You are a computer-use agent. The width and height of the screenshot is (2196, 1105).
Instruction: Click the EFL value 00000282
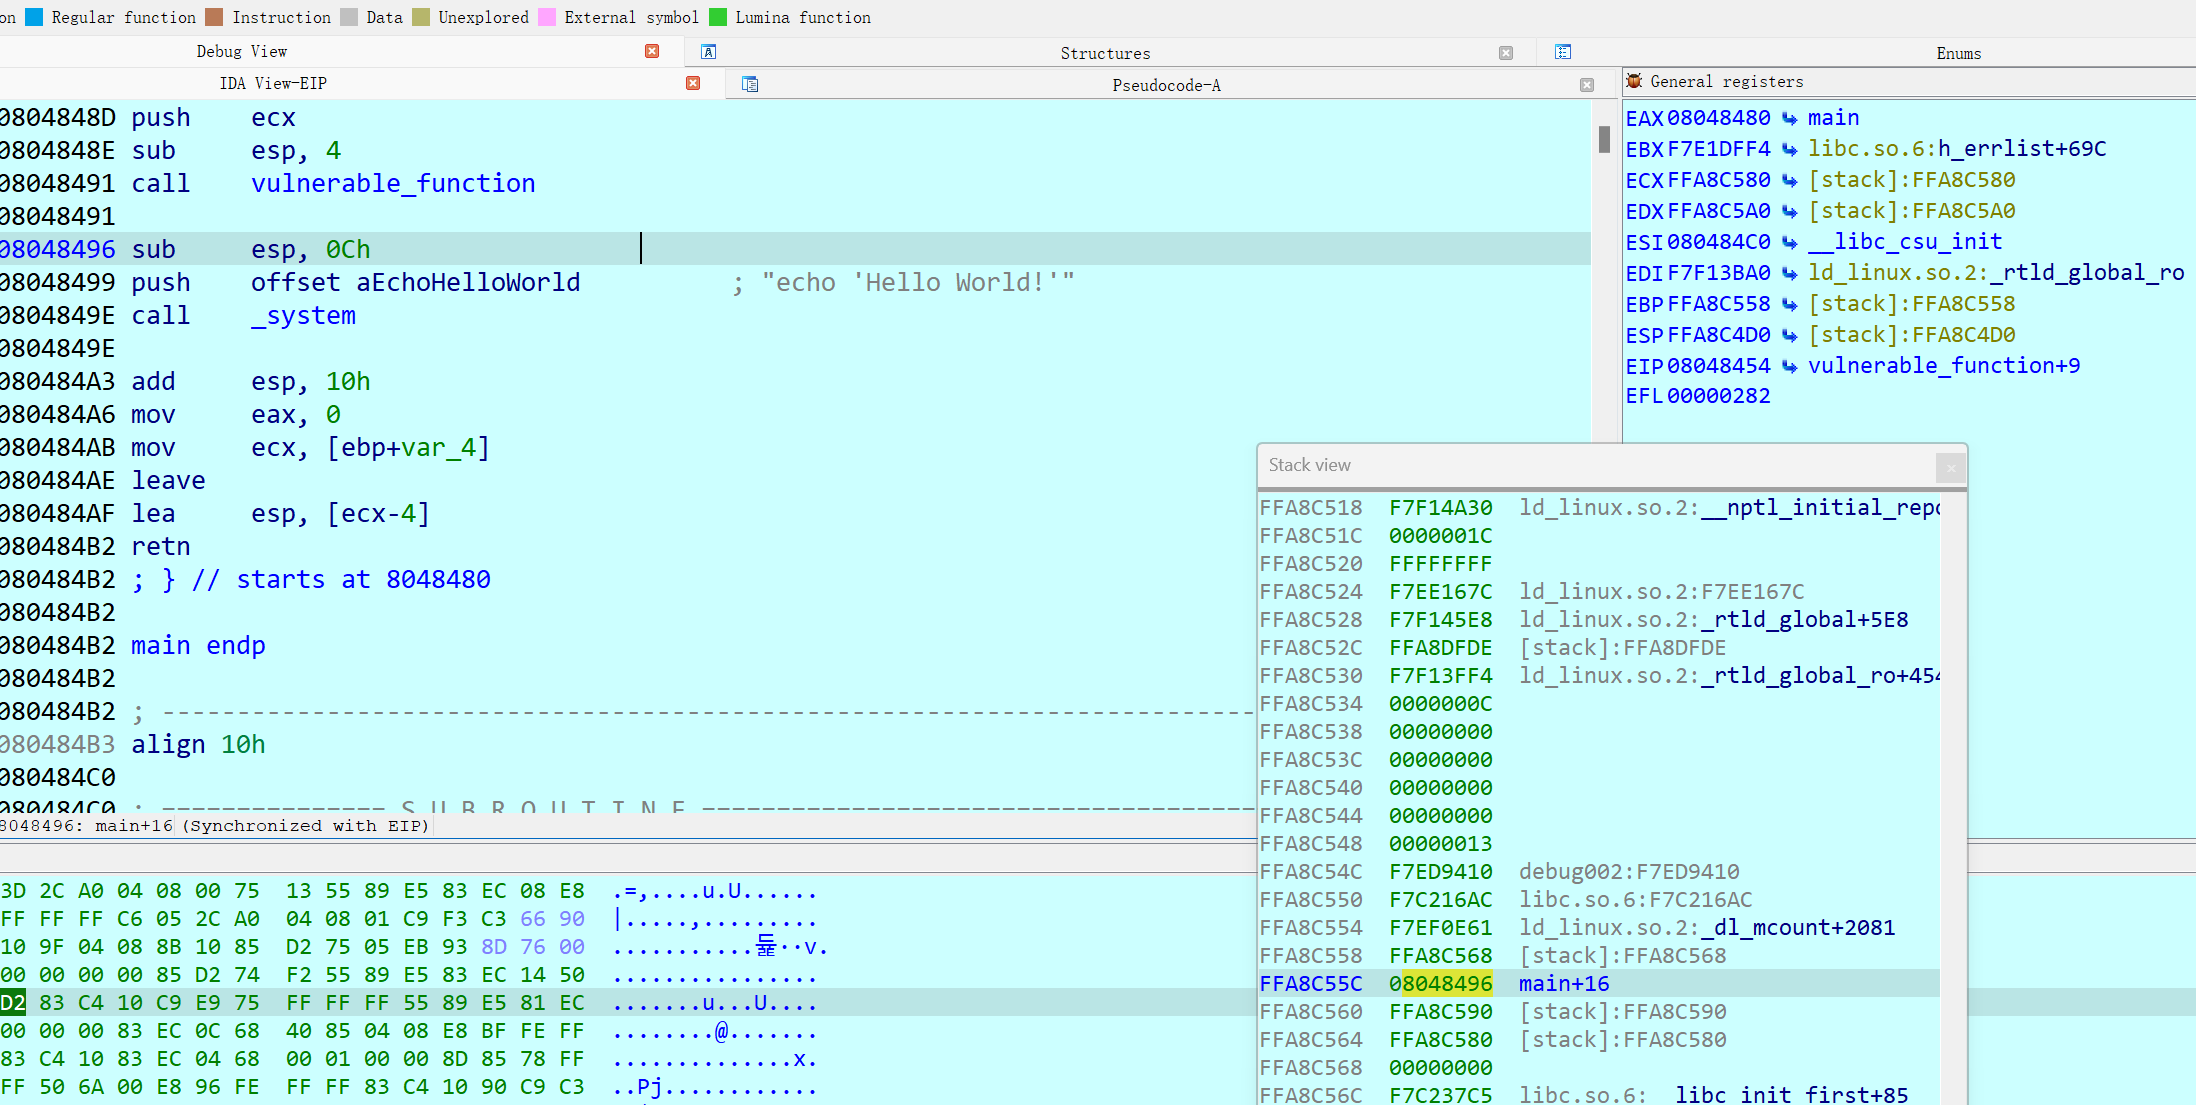pos(1718,397)
